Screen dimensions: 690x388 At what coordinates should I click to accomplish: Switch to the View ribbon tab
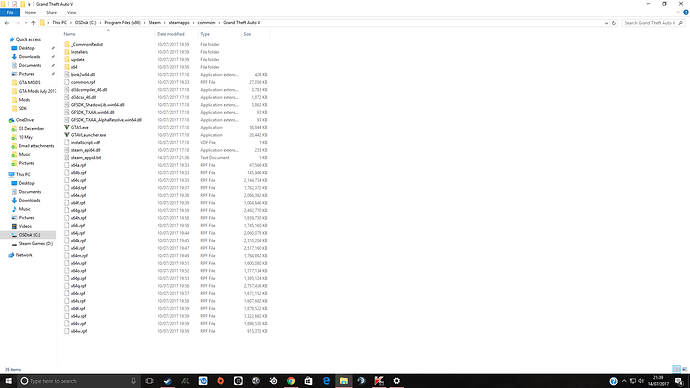[x=71, y=13]
